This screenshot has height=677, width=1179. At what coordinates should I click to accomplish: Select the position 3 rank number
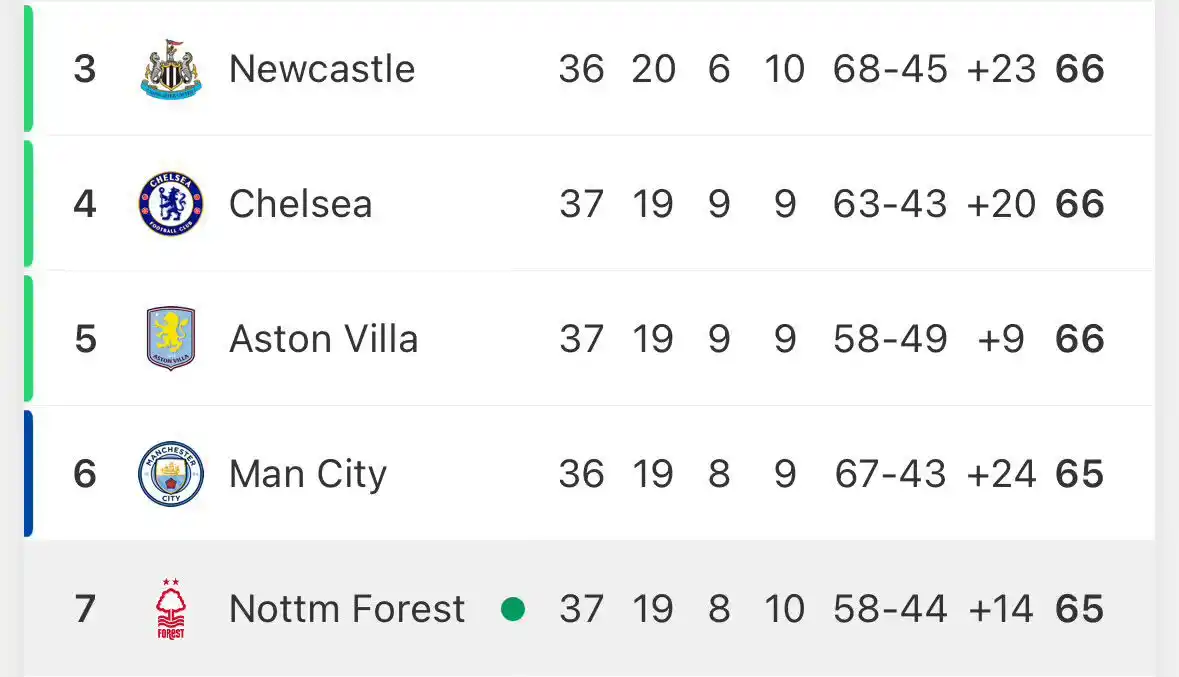(85, 69)
